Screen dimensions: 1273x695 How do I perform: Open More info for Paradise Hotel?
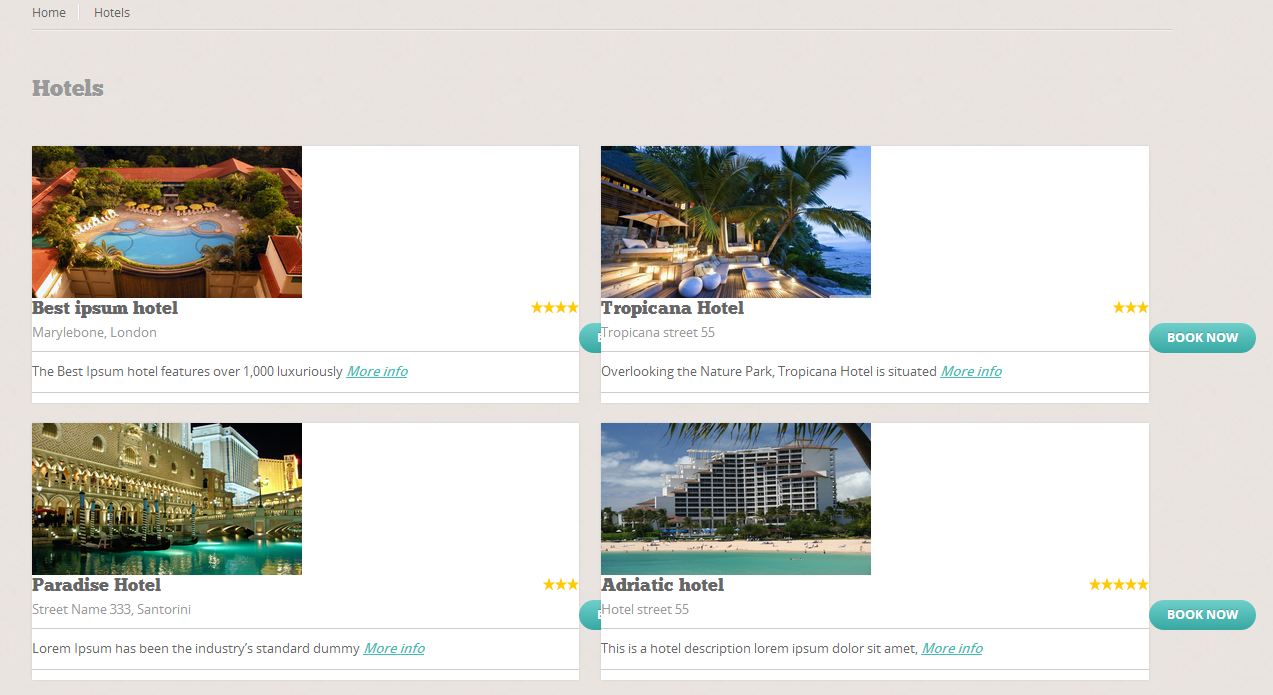pos(394,648)
